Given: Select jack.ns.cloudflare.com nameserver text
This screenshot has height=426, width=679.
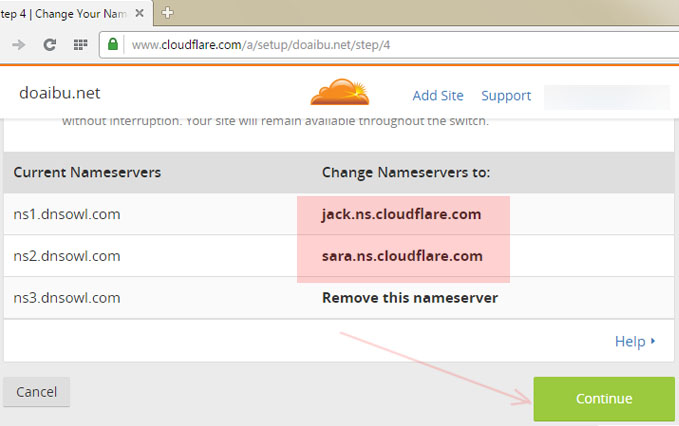Looking at the screenshot, I should (x=401, y=214).
